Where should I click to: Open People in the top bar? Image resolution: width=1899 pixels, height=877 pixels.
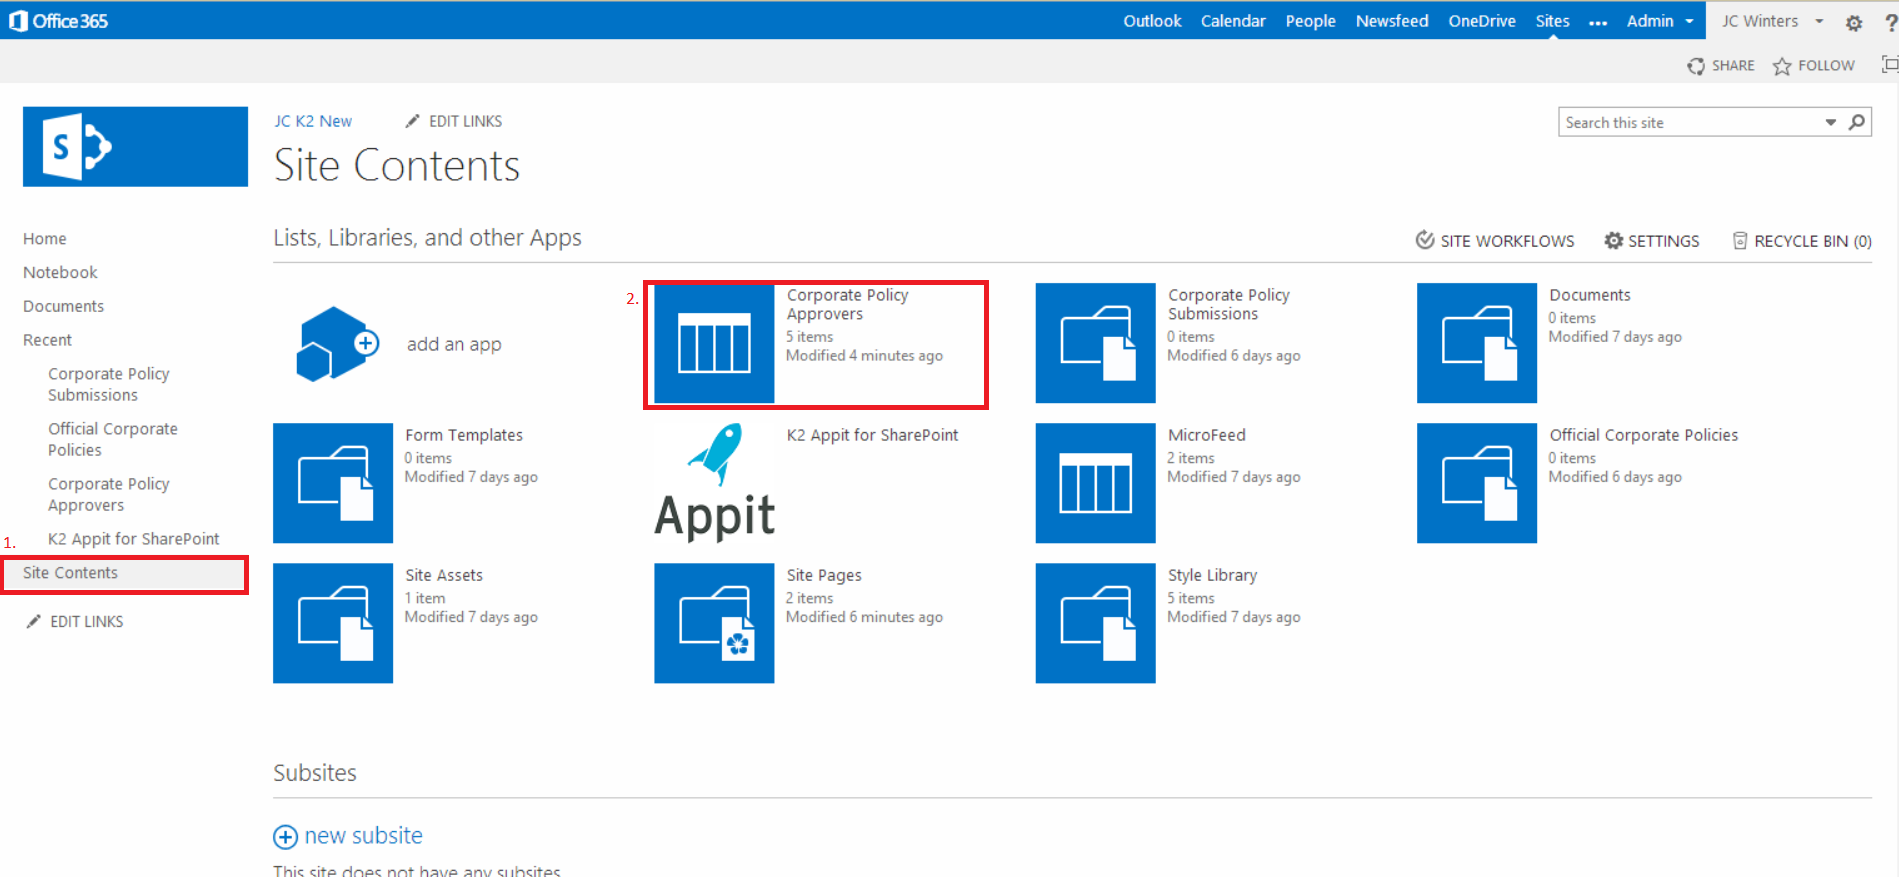click(1310, 21)
